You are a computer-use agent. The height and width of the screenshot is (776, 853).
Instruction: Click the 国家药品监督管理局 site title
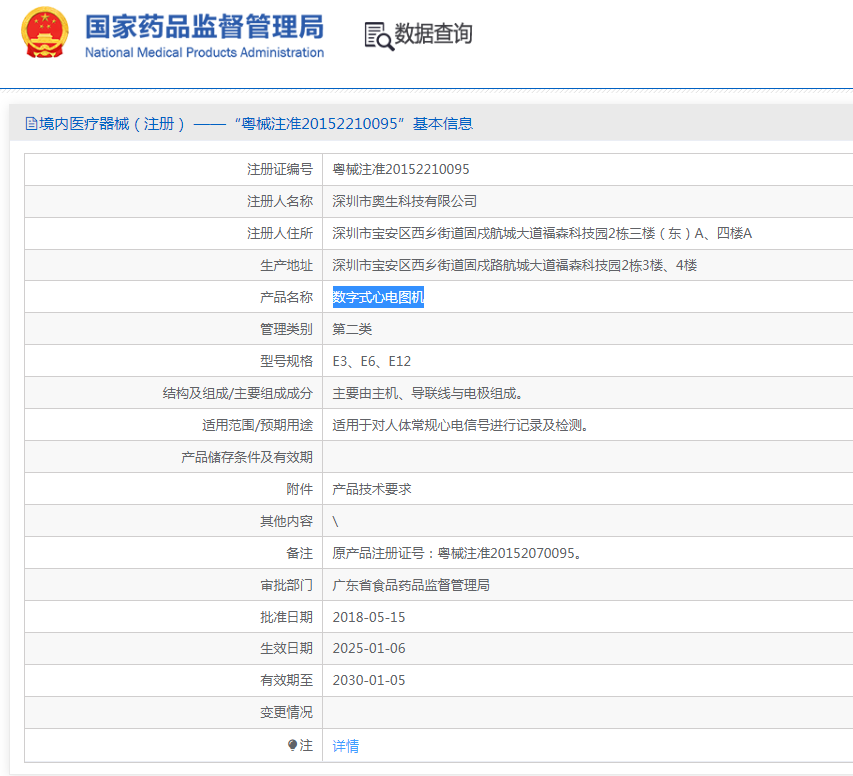(x=204, y=27)
